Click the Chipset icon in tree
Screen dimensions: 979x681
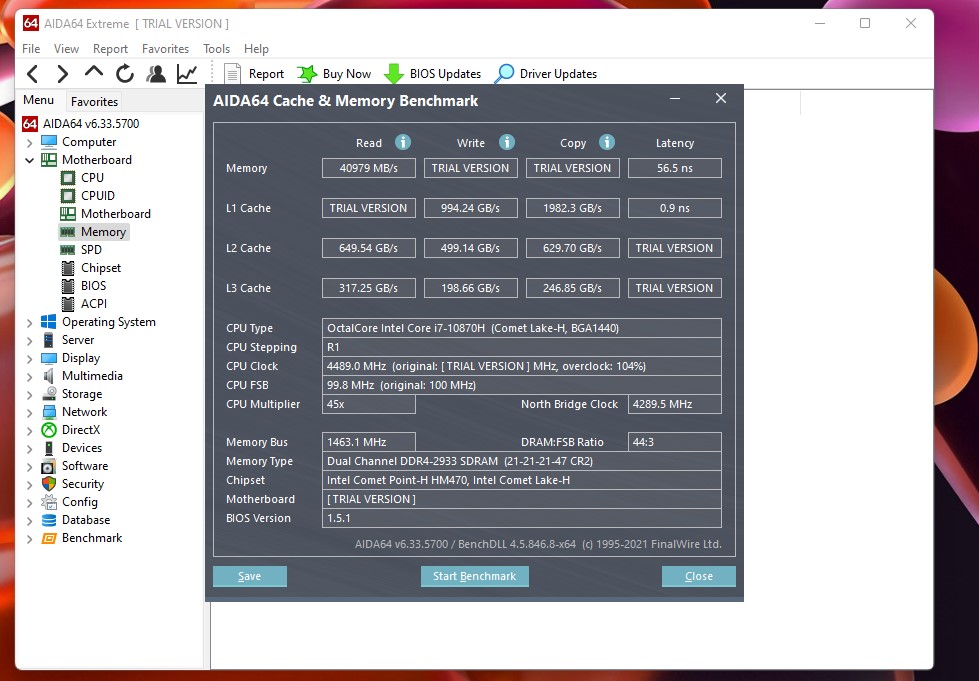[68, 268]
